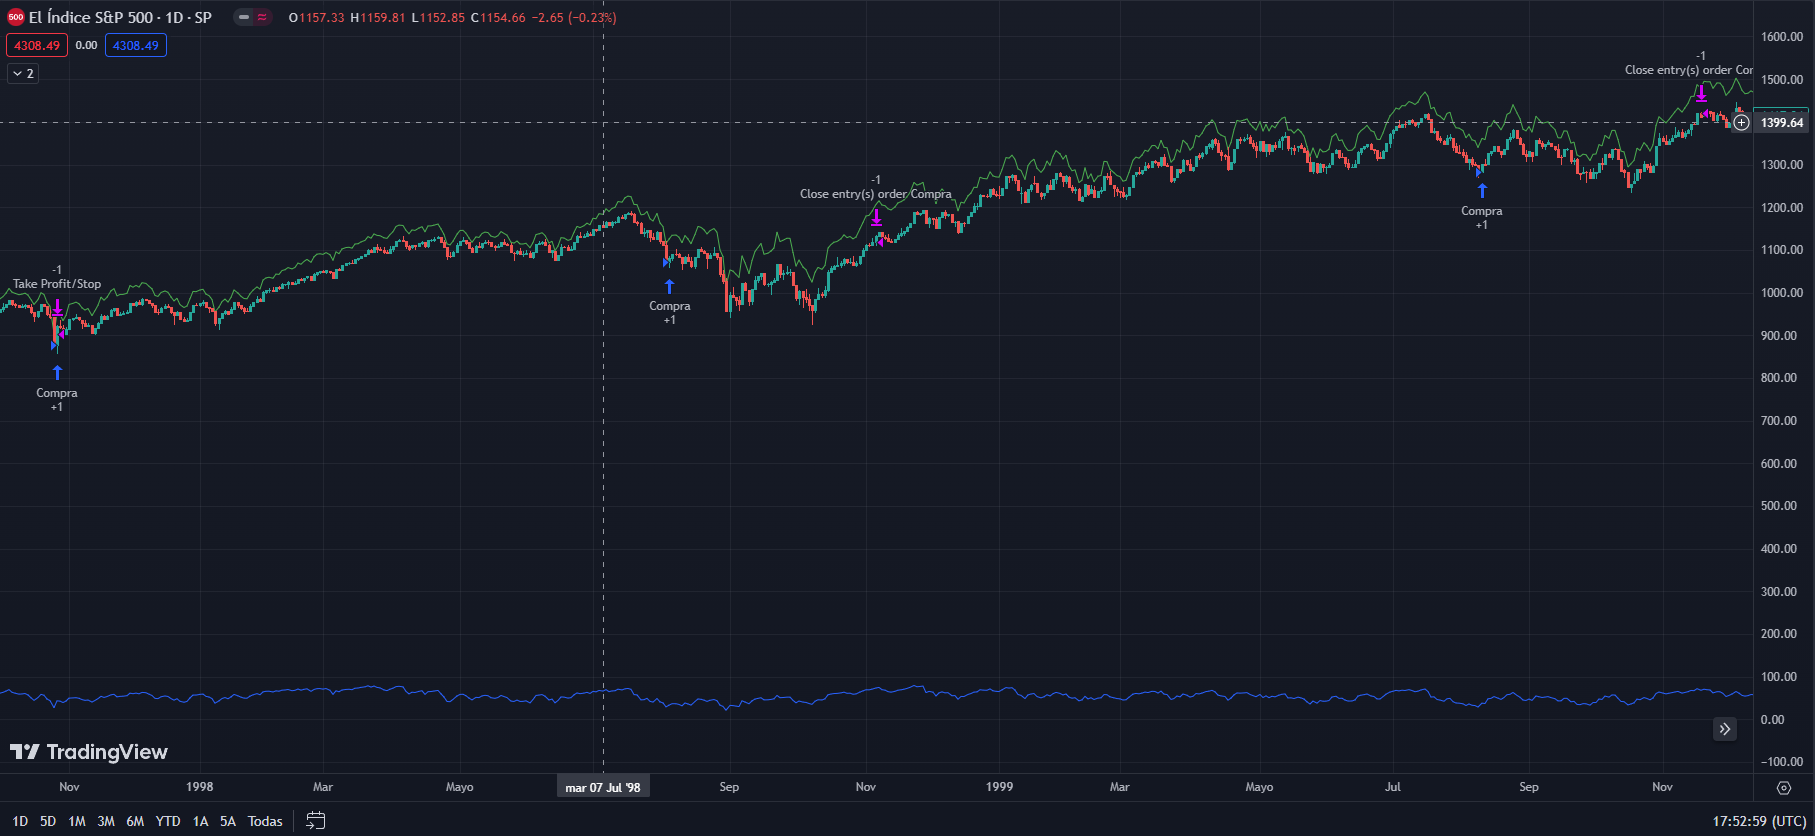Select the 6M date range
This screenshot has height=836, width=1815.
(x=135, y=821)
